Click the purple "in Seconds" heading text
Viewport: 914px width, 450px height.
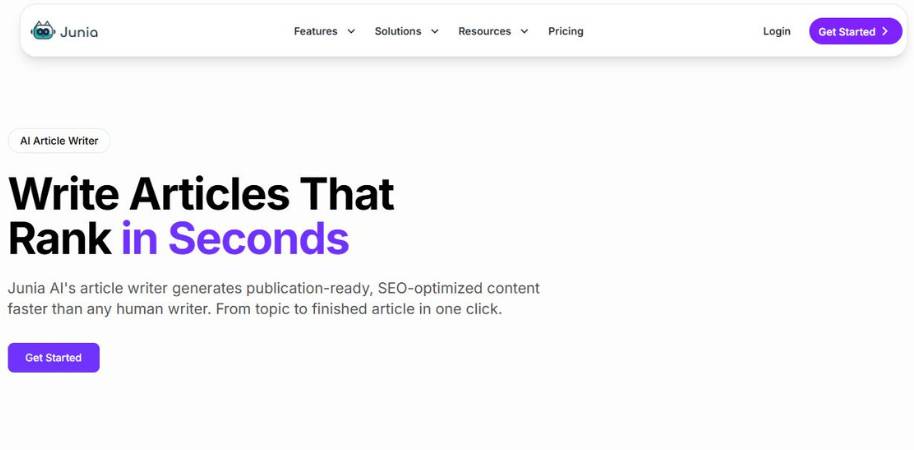[235, 238]
